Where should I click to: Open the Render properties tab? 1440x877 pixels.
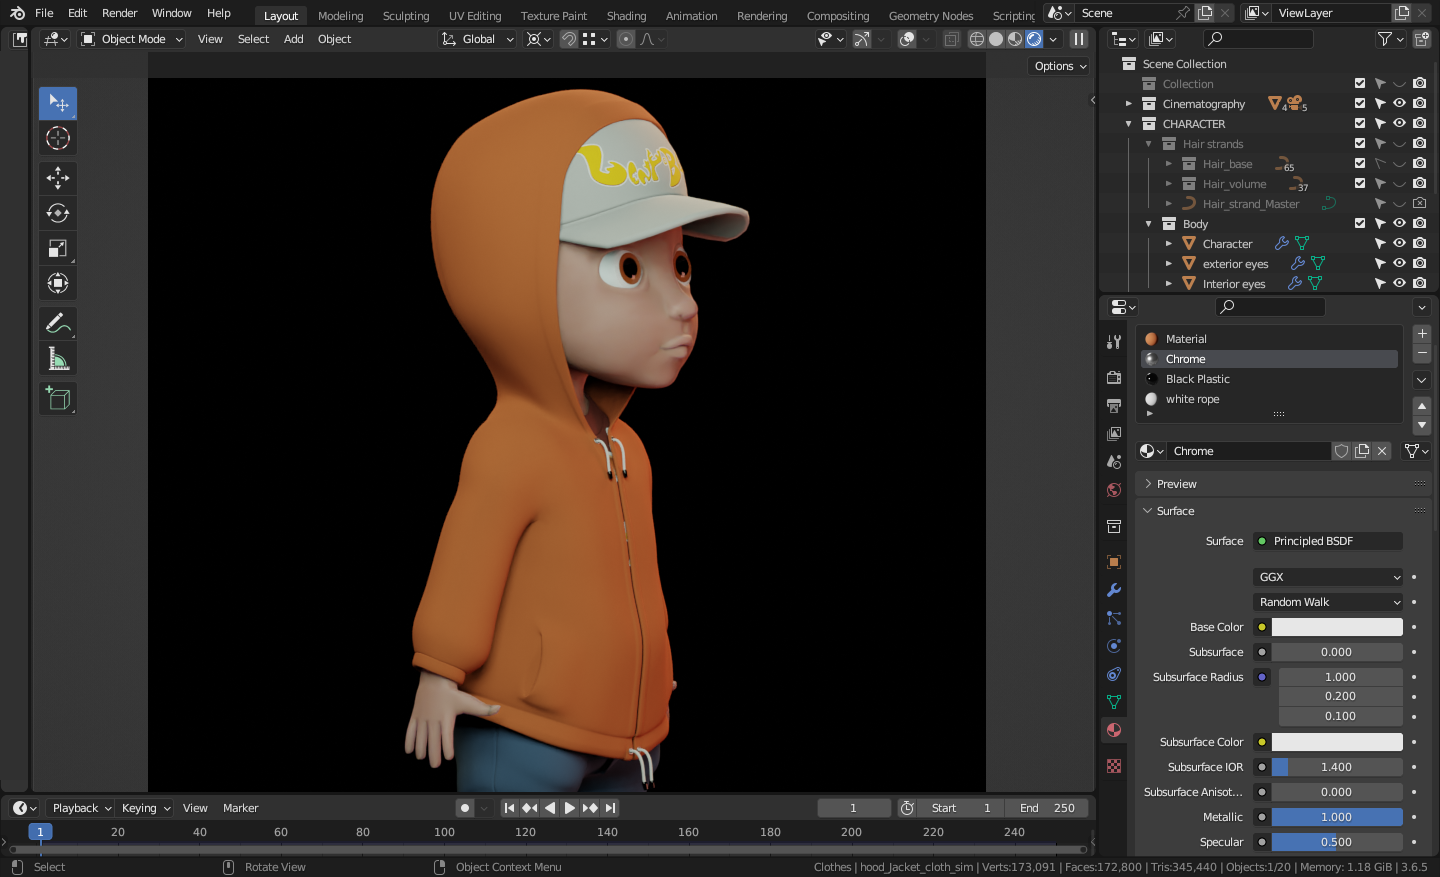pos(1114,378)
